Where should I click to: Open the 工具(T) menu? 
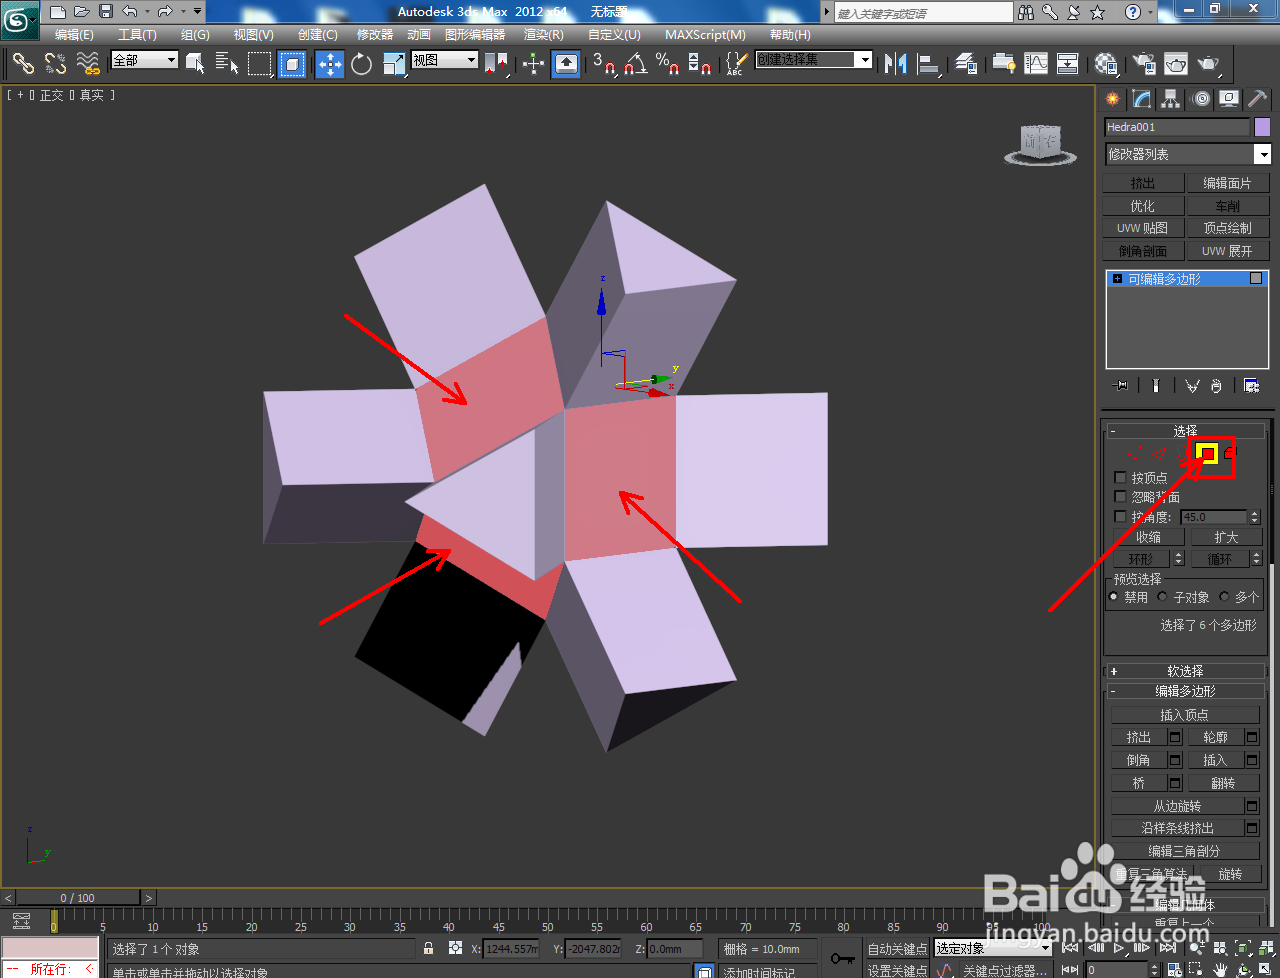[137, 34]
